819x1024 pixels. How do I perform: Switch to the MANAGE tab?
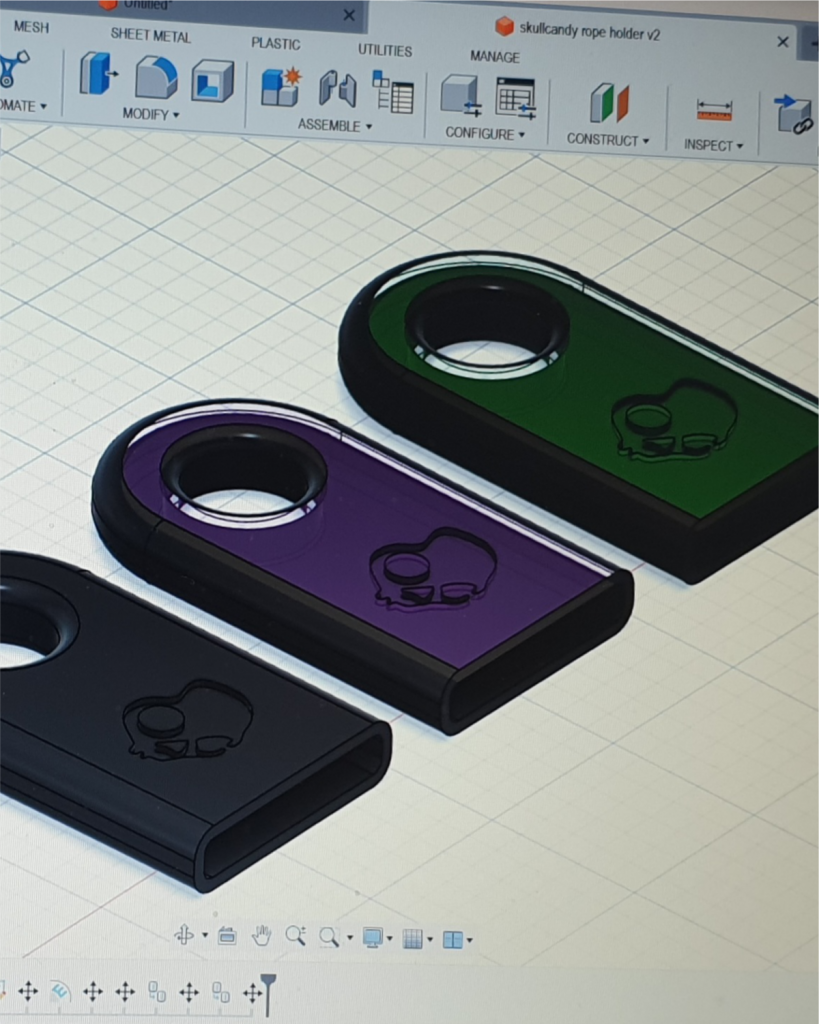point(495,57)
